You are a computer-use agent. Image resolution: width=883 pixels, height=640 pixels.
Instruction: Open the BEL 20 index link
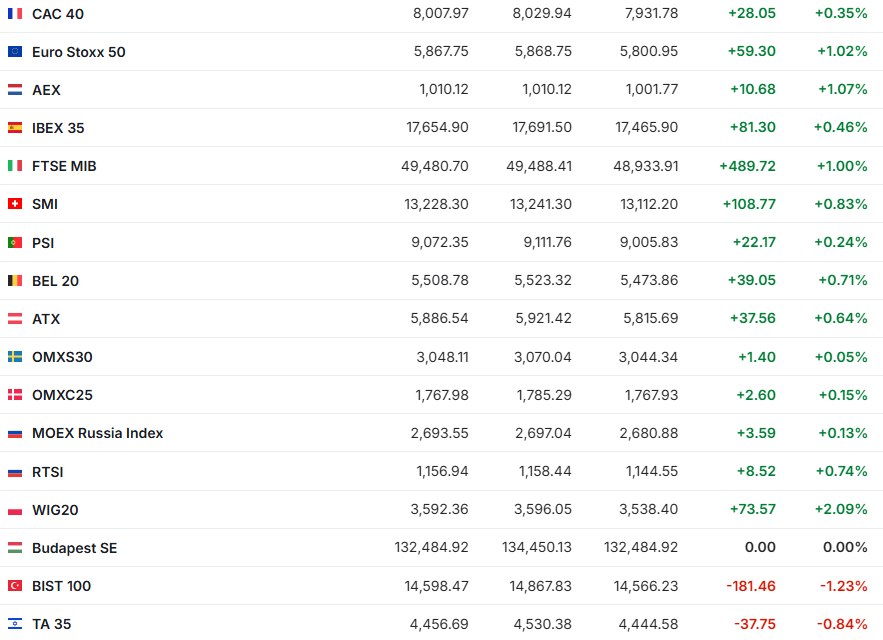pyautogui.click(x=55, y=281)
